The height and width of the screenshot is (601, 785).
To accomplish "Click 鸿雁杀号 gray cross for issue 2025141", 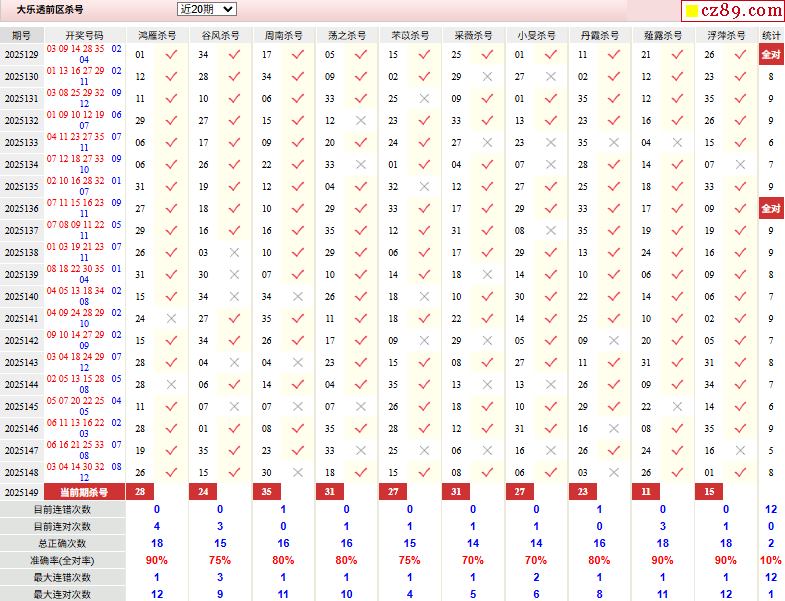I will (x=171, y=319).
